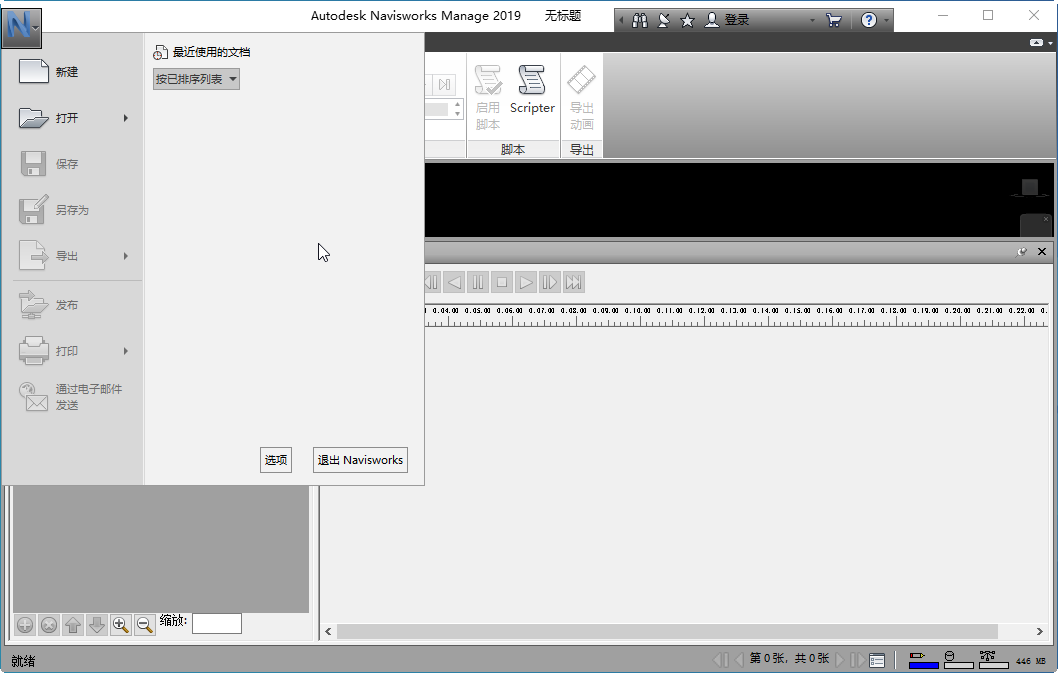1058x673 pixels.
Task: Click the 0.20.00 mark on timeline ruler
Action: [957, 311]
